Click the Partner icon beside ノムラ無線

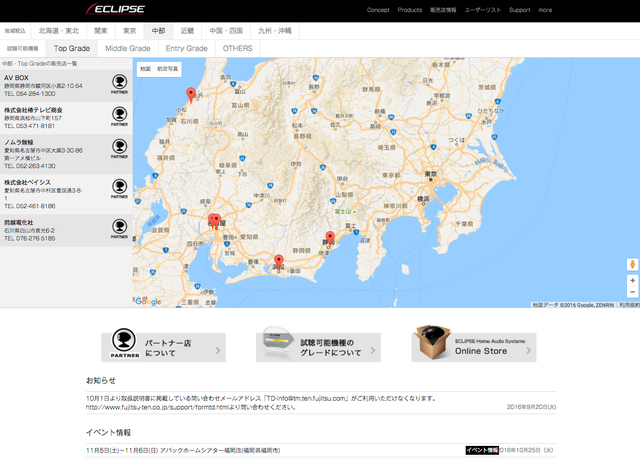coord(120,149)
